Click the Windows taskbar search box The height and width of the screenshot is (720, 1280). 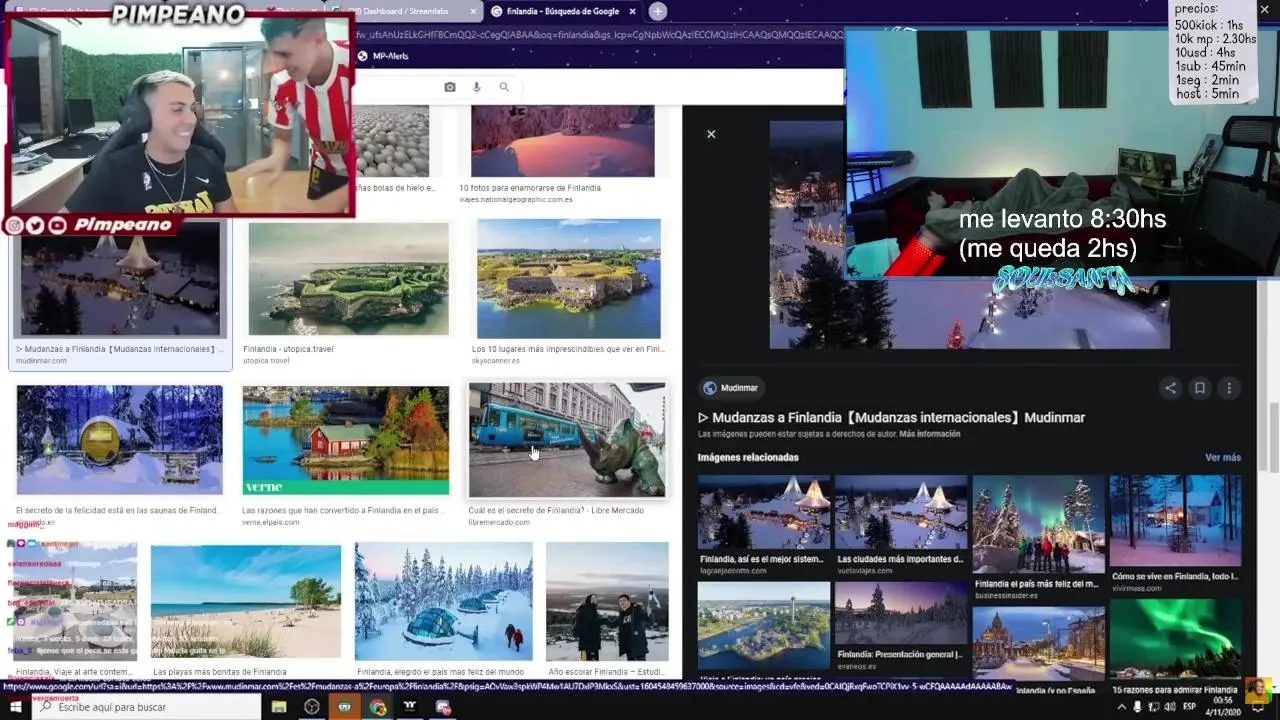[146, 707]
